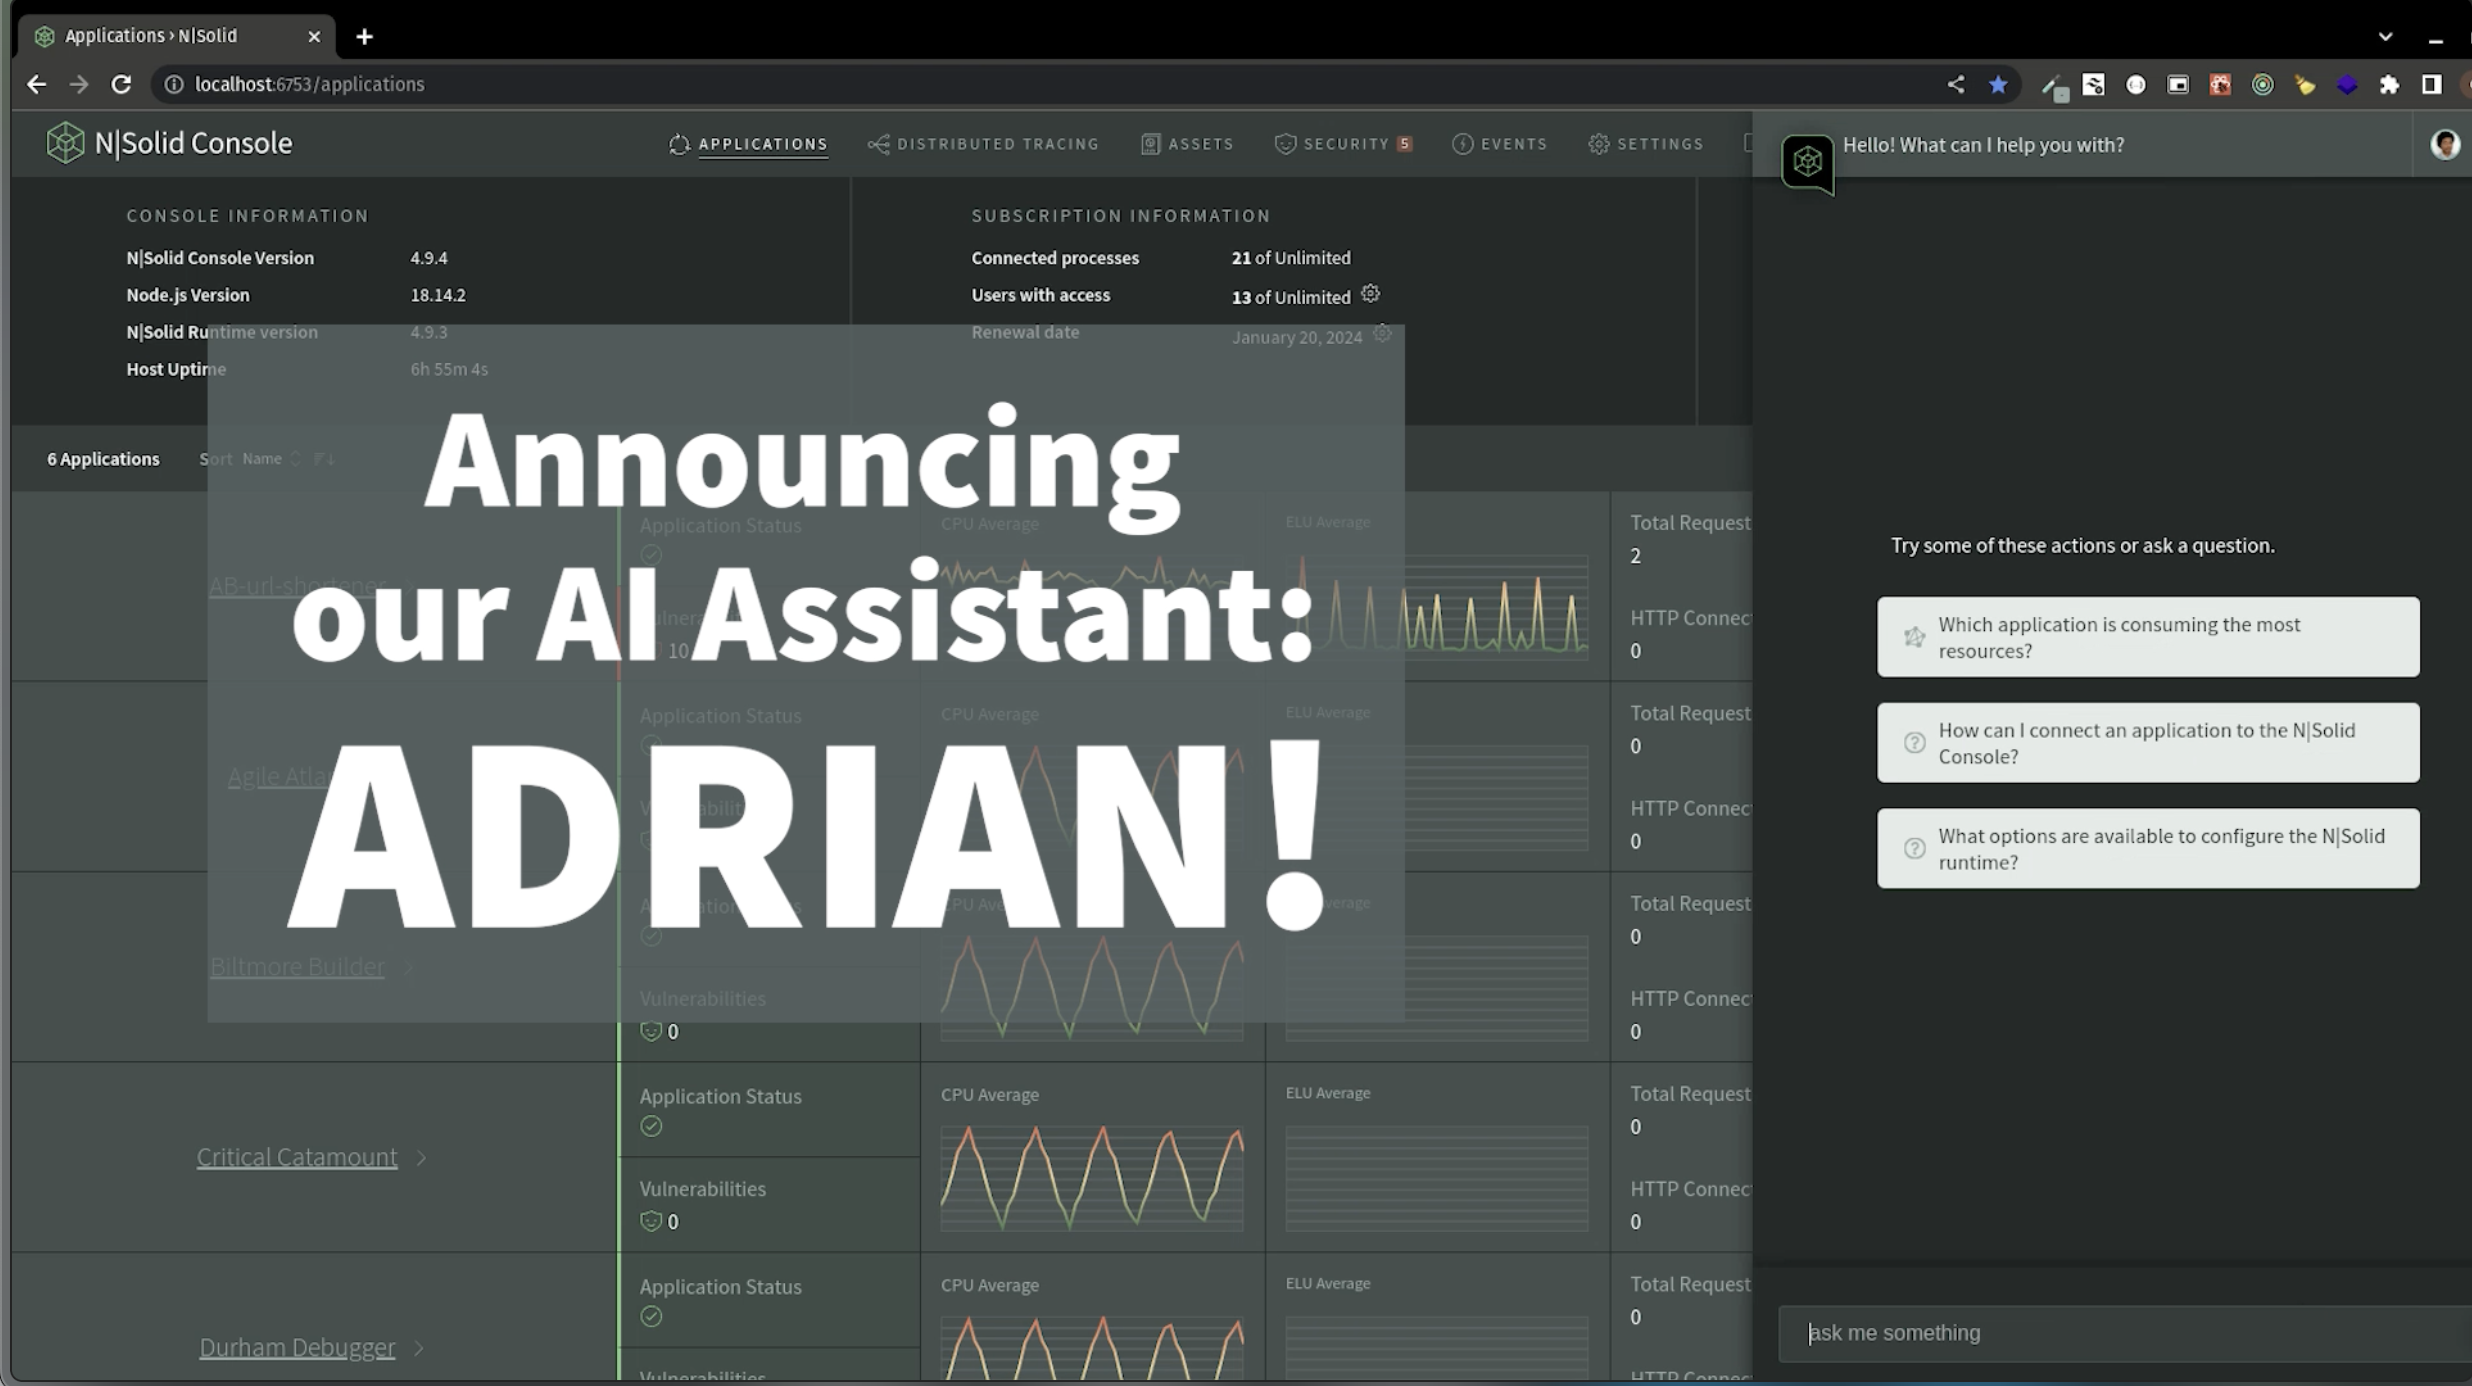The image size is (2472, 1386).
Task: Click the share icon in address bar
Action: click(x=1955, y=85)
